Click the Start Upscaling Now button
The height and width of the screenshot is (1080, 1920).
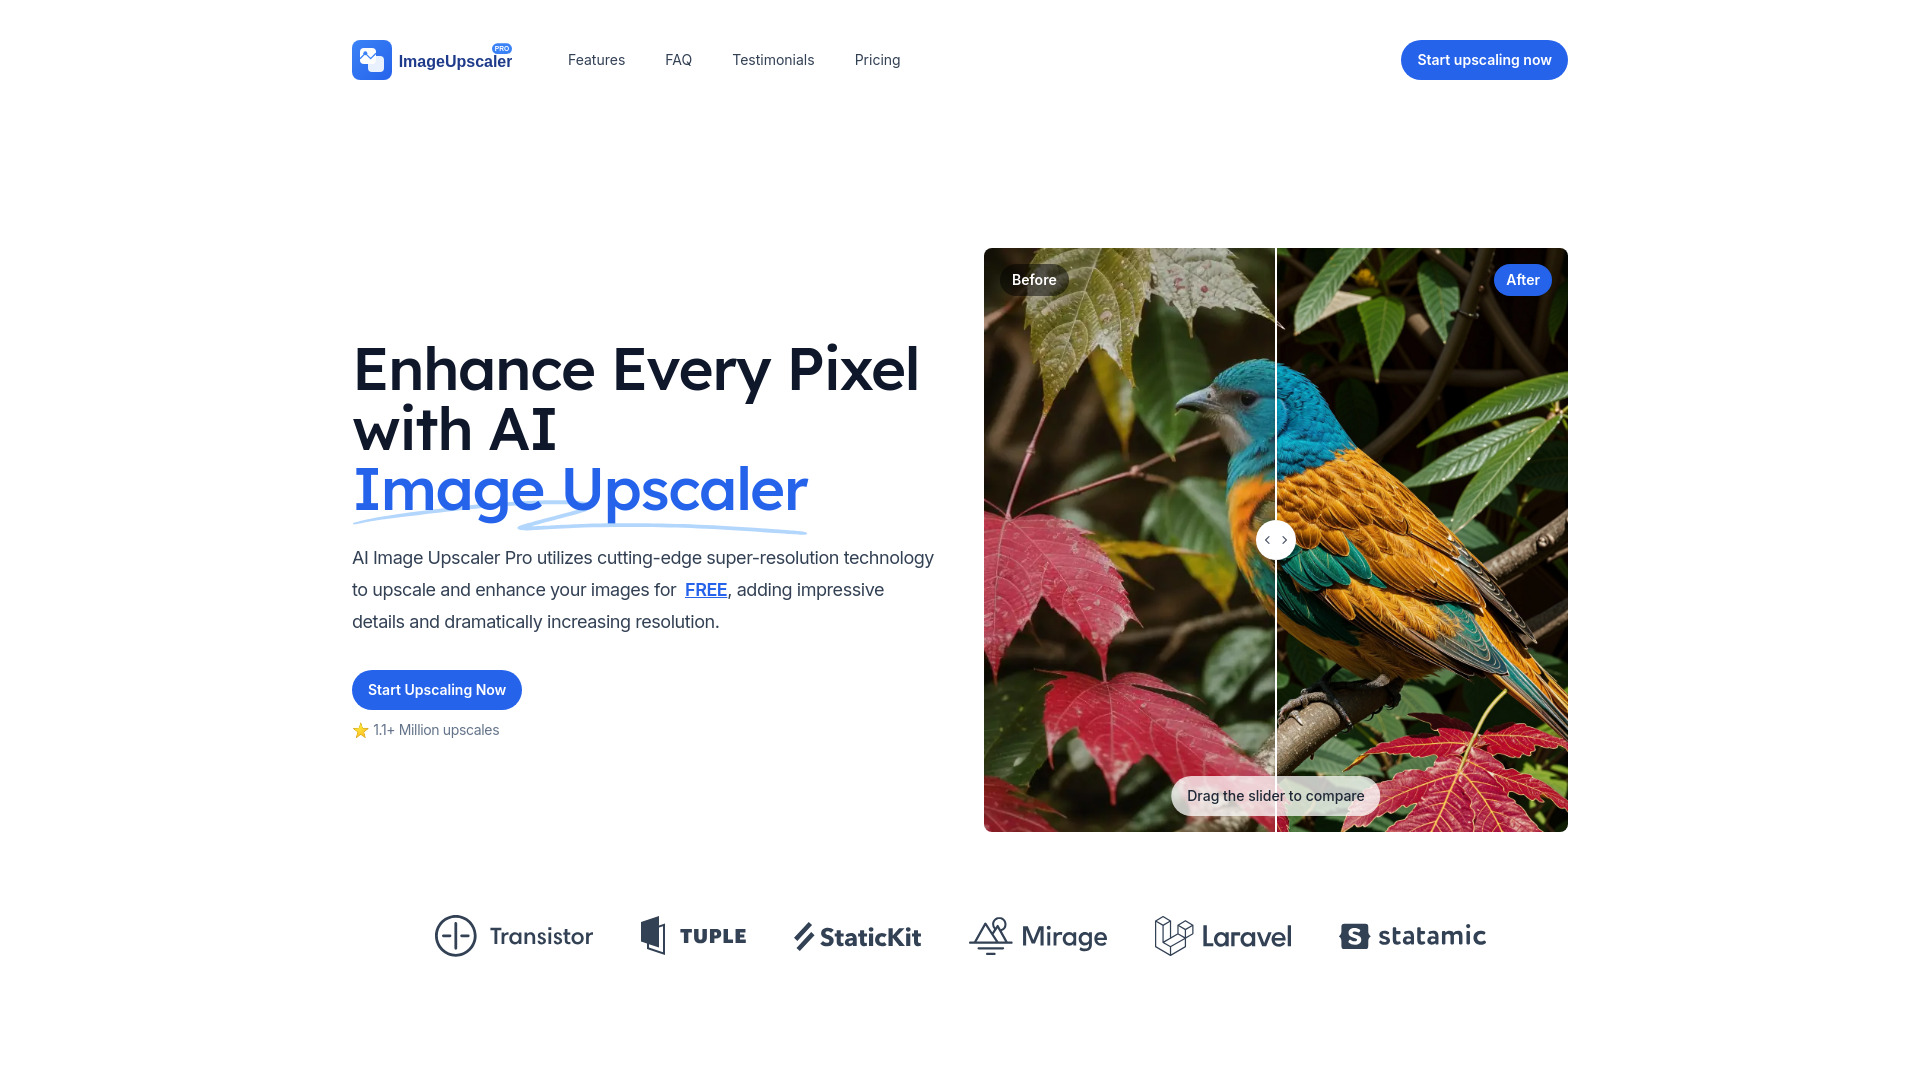click(436, 688)
